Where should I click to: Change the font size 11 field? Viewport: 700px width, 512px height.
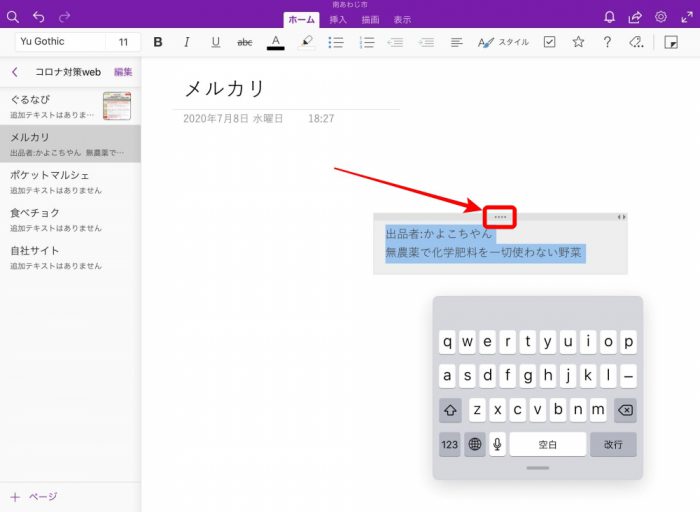pos(123,42)
